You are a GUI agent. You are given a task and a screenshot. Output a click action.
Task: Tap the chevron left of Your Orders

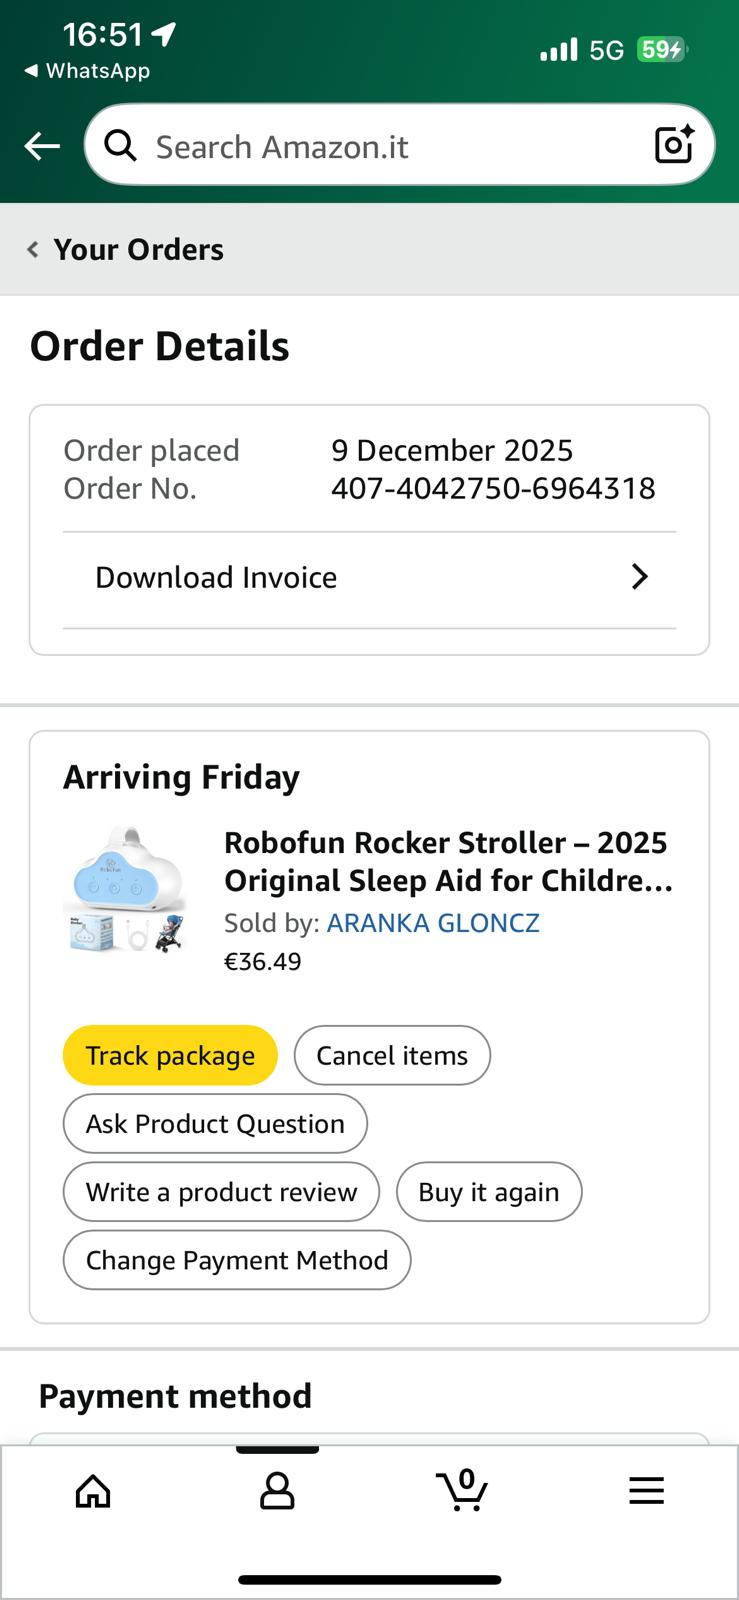tap(33, 249)
